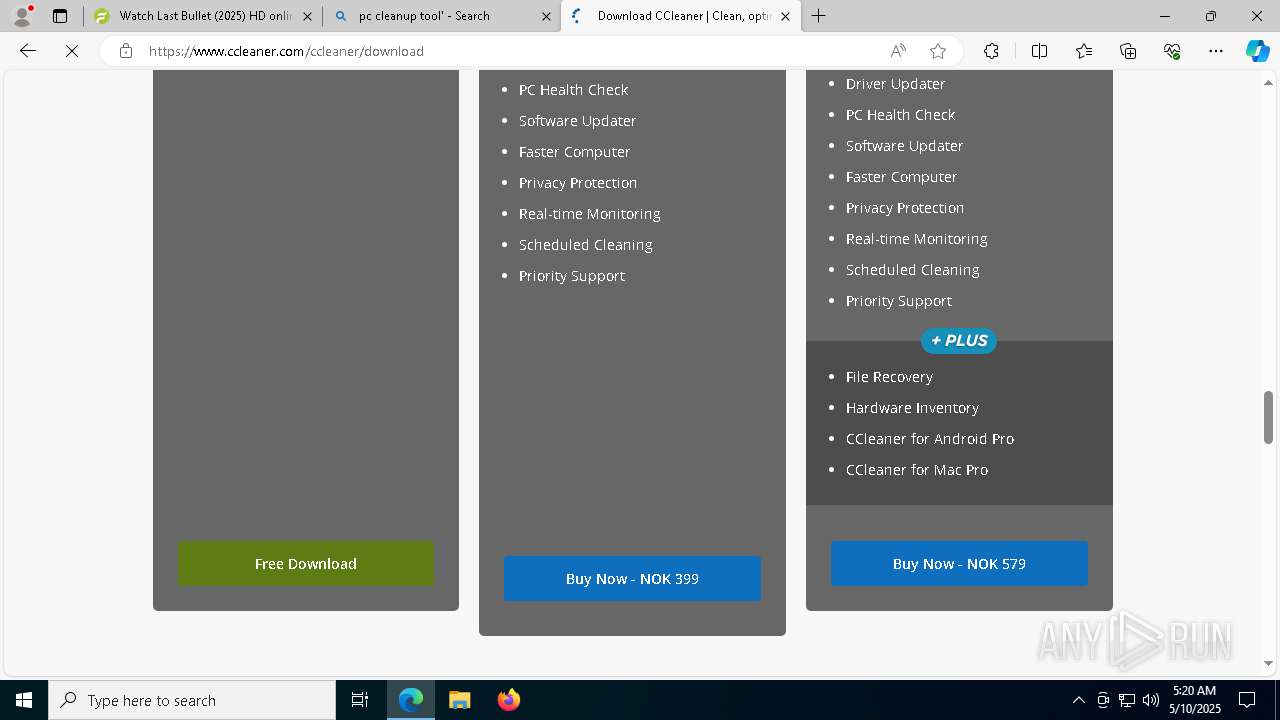Launch Firefox from the taskbar

(x=508, y=700)
